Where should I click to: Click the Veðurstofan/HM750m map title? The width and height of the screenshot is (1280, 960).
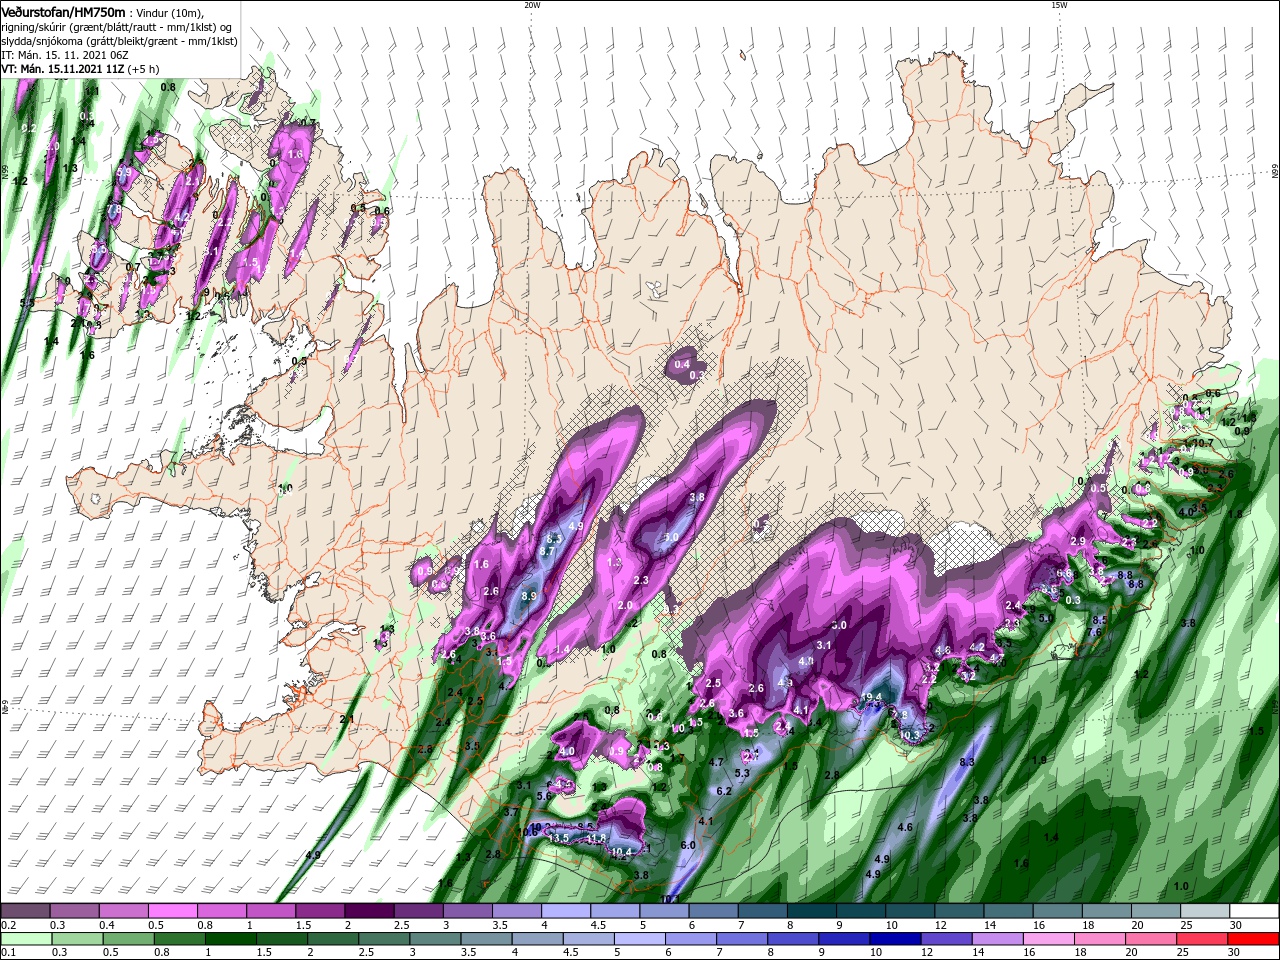pos(63,11)
